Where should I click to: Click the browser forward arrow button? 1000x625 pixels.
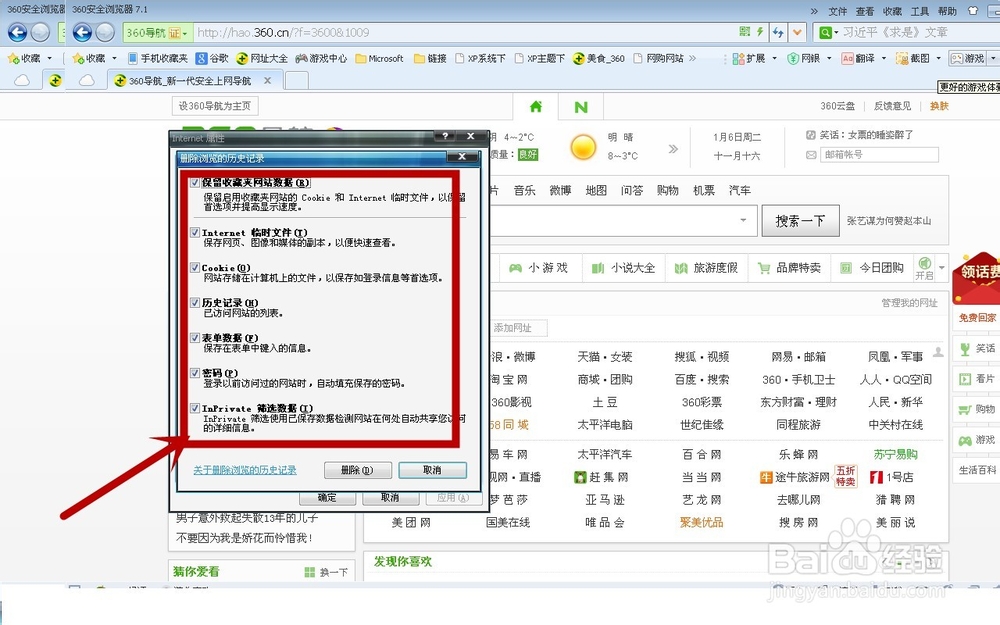click(105, 32)
